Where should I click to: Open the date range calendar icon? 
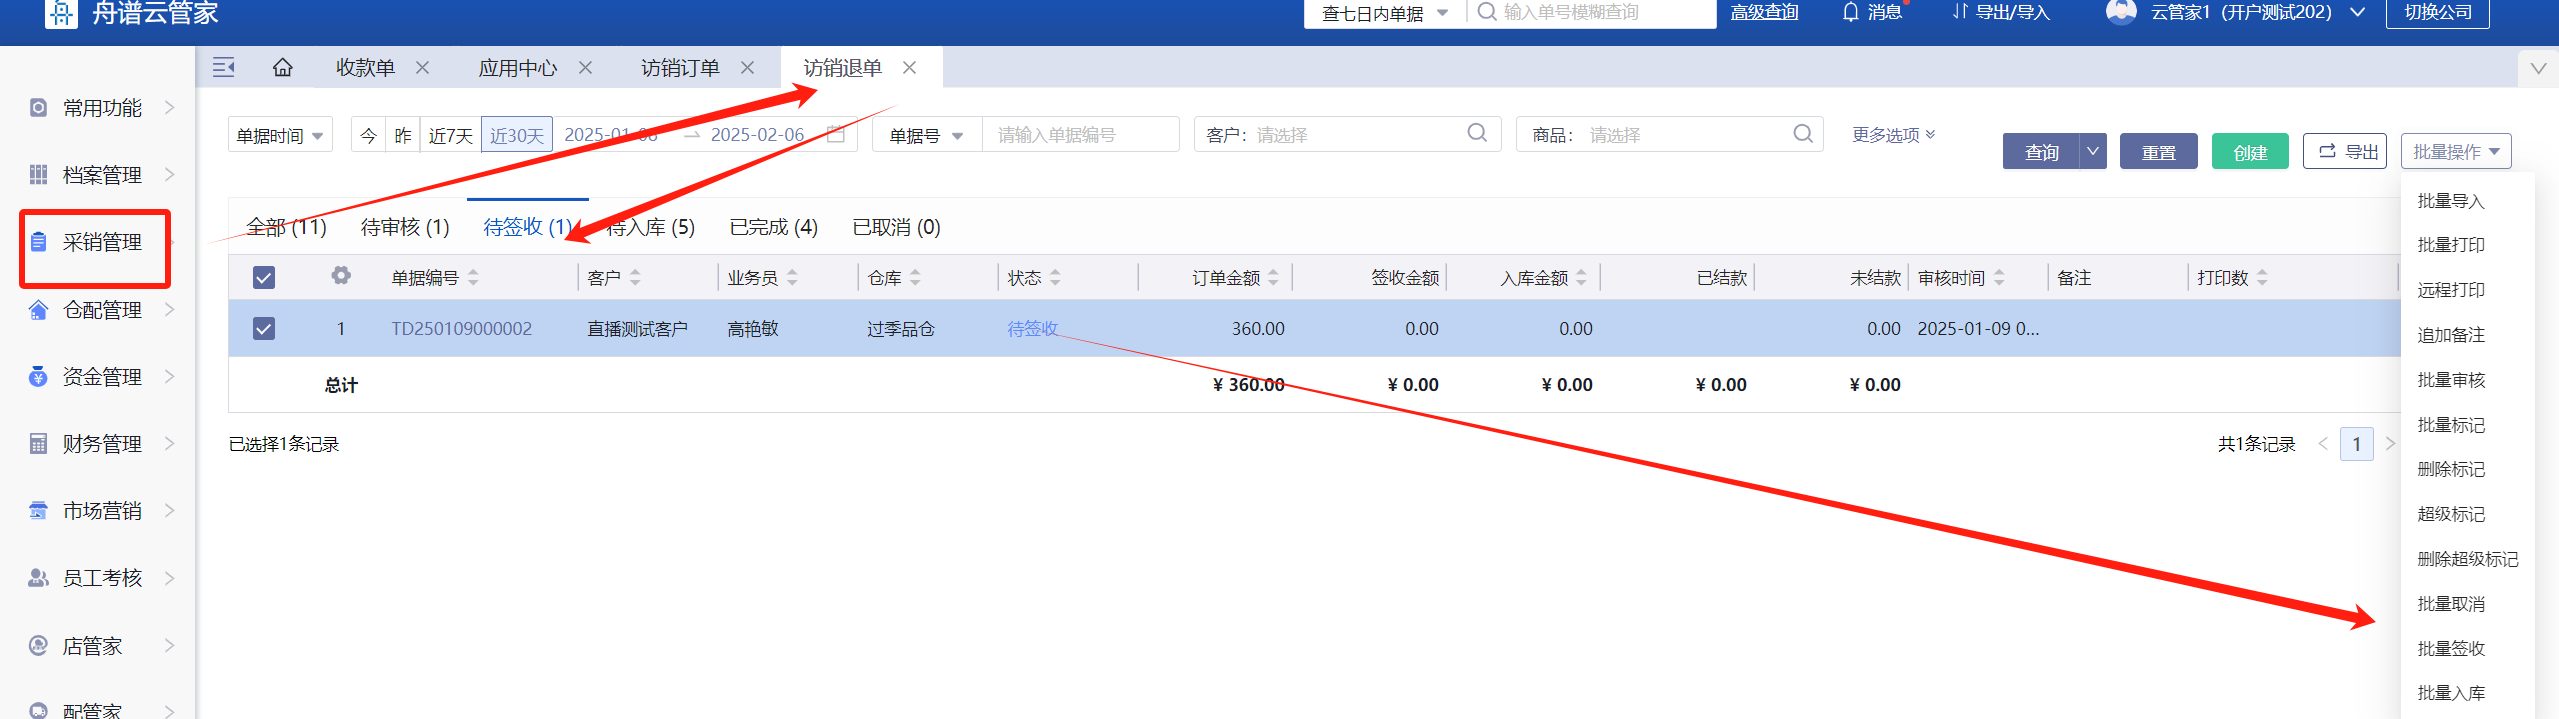[x=836, y=134]
